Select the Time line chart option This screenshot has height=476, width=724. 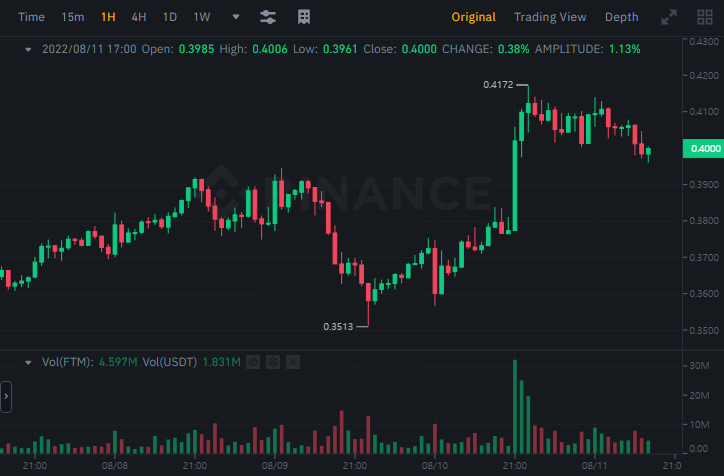pos(31,17)
